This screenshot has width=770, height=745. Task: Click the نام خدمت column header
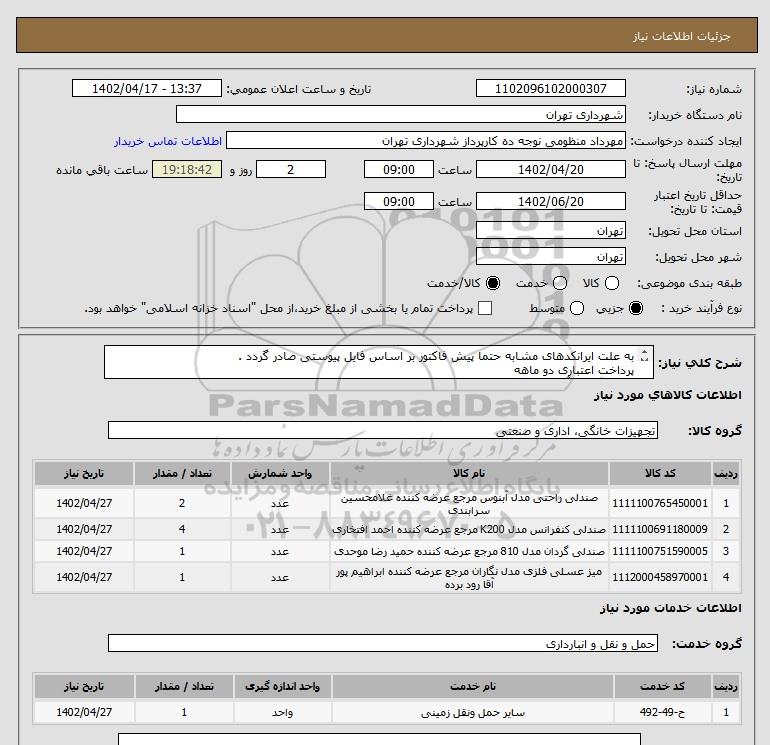point(472,687)
